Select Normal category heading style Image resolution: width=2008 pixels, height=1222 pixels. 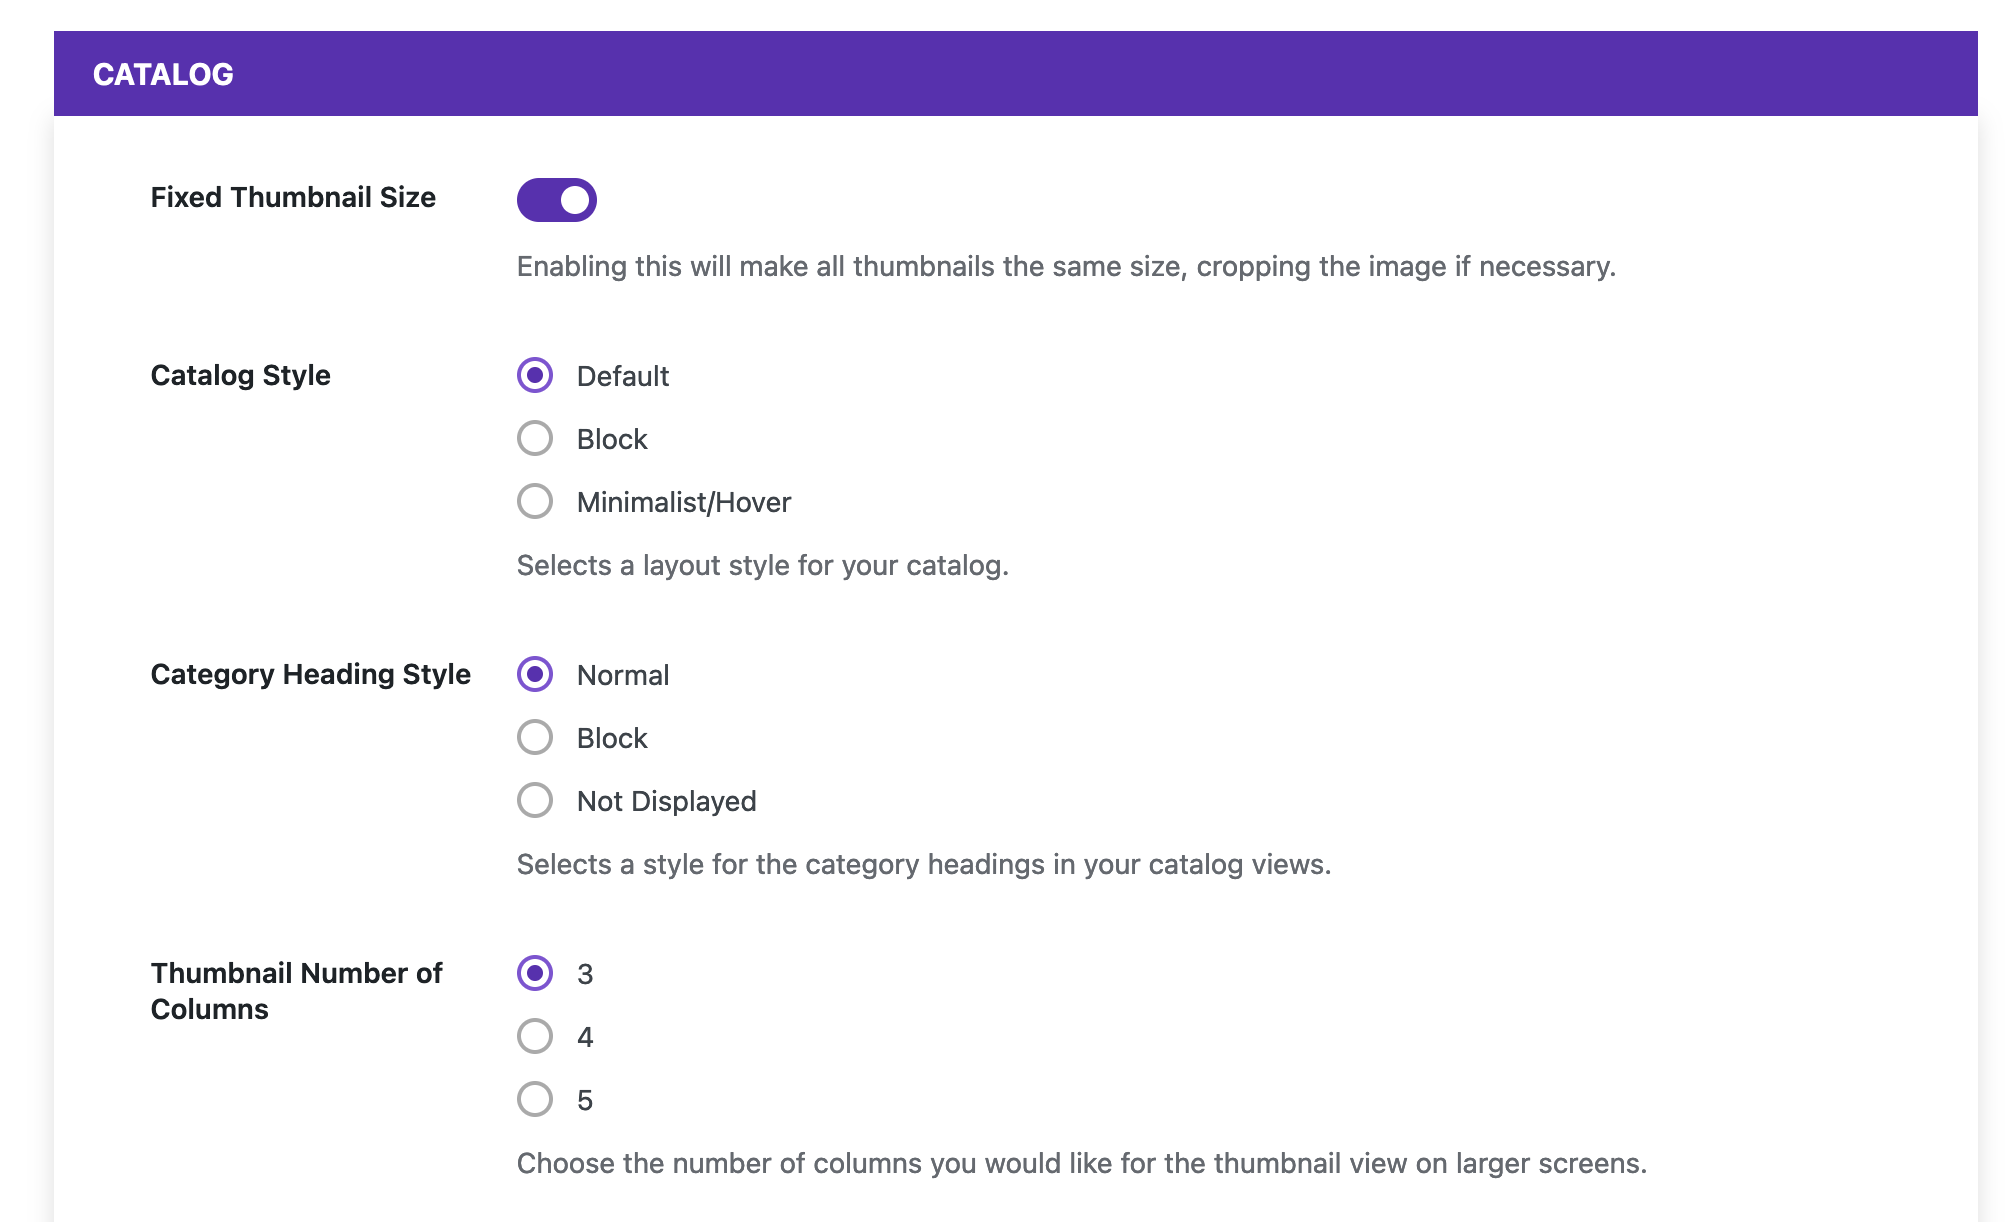535,674
